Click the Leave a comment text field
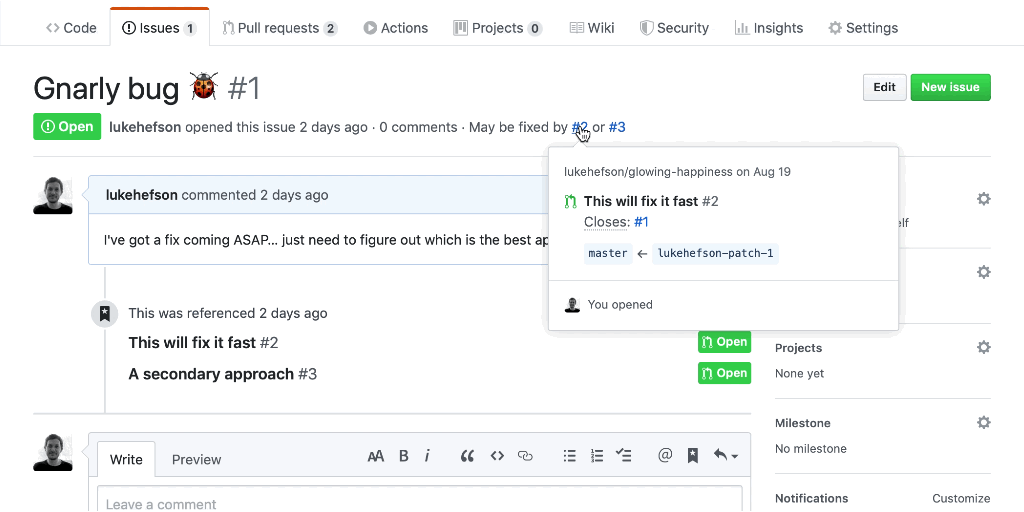 pyautogui.click(x=420, y=500)
